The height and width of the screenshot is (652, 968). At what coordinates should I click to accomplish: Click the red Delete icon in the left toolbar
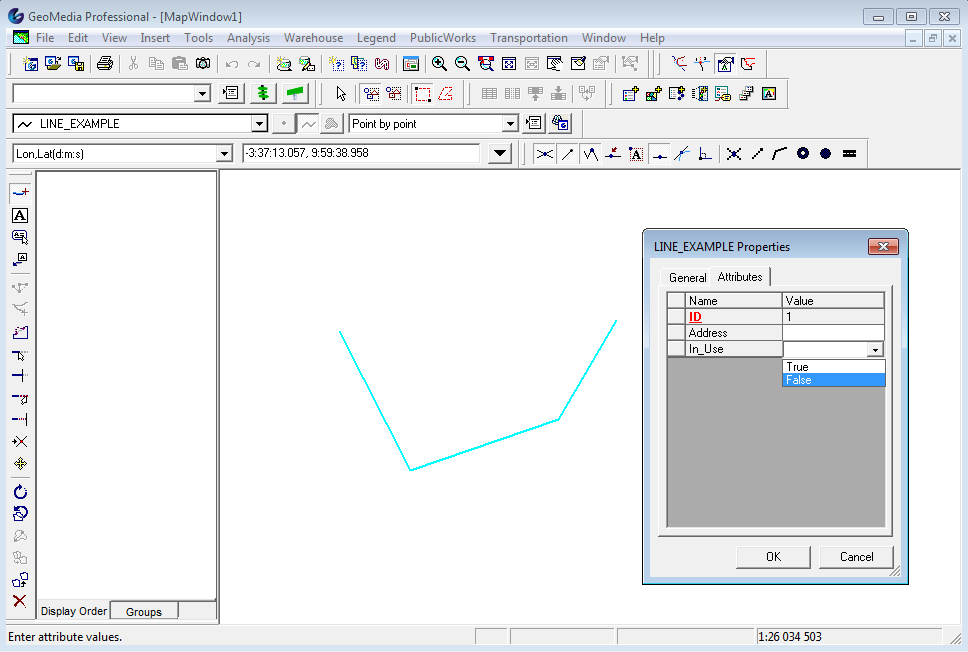[x=19, y=601]
